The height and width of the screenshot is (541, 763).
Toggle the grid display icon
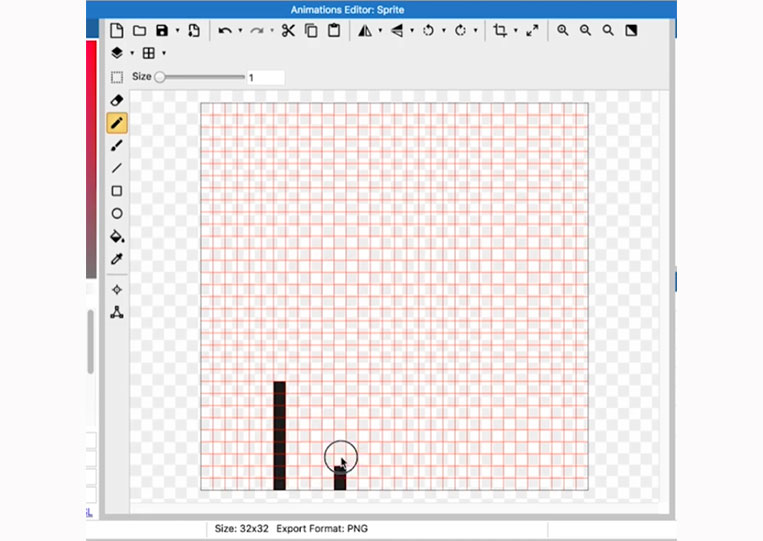[148, 53]
